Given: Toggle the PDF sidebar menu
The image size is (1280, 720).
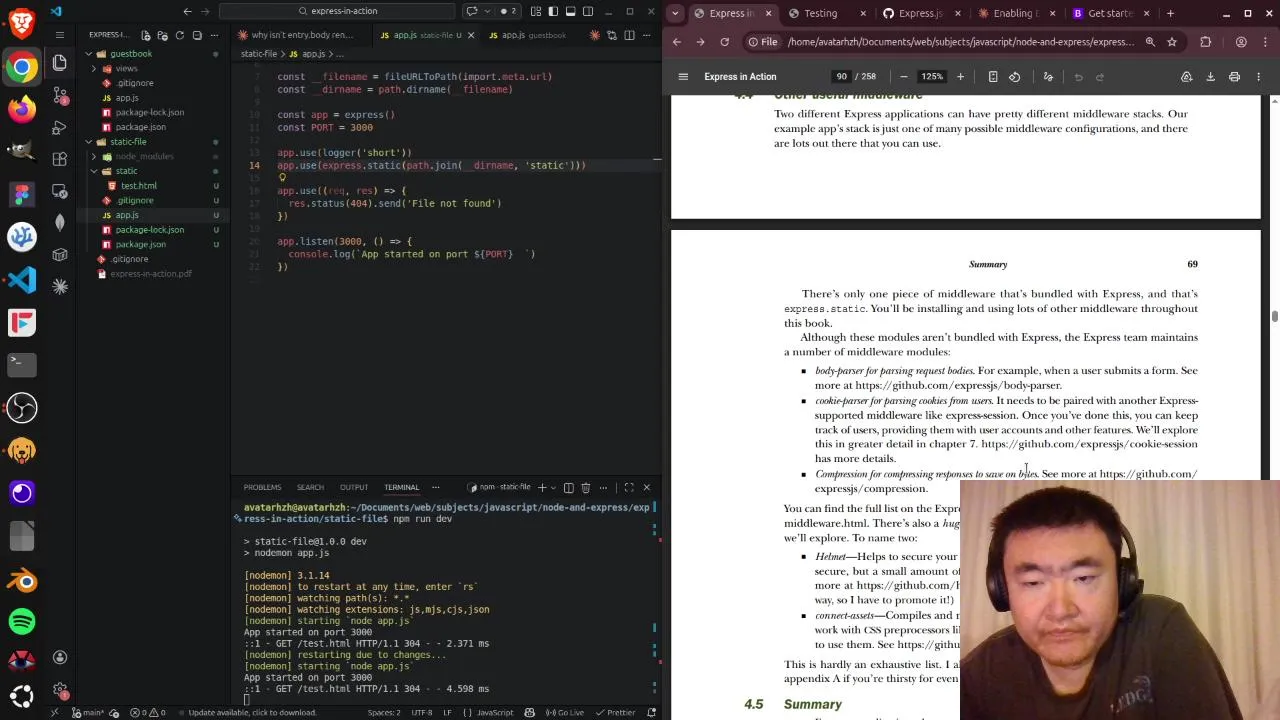Looking at the screenshot, I should click(683, 77).
